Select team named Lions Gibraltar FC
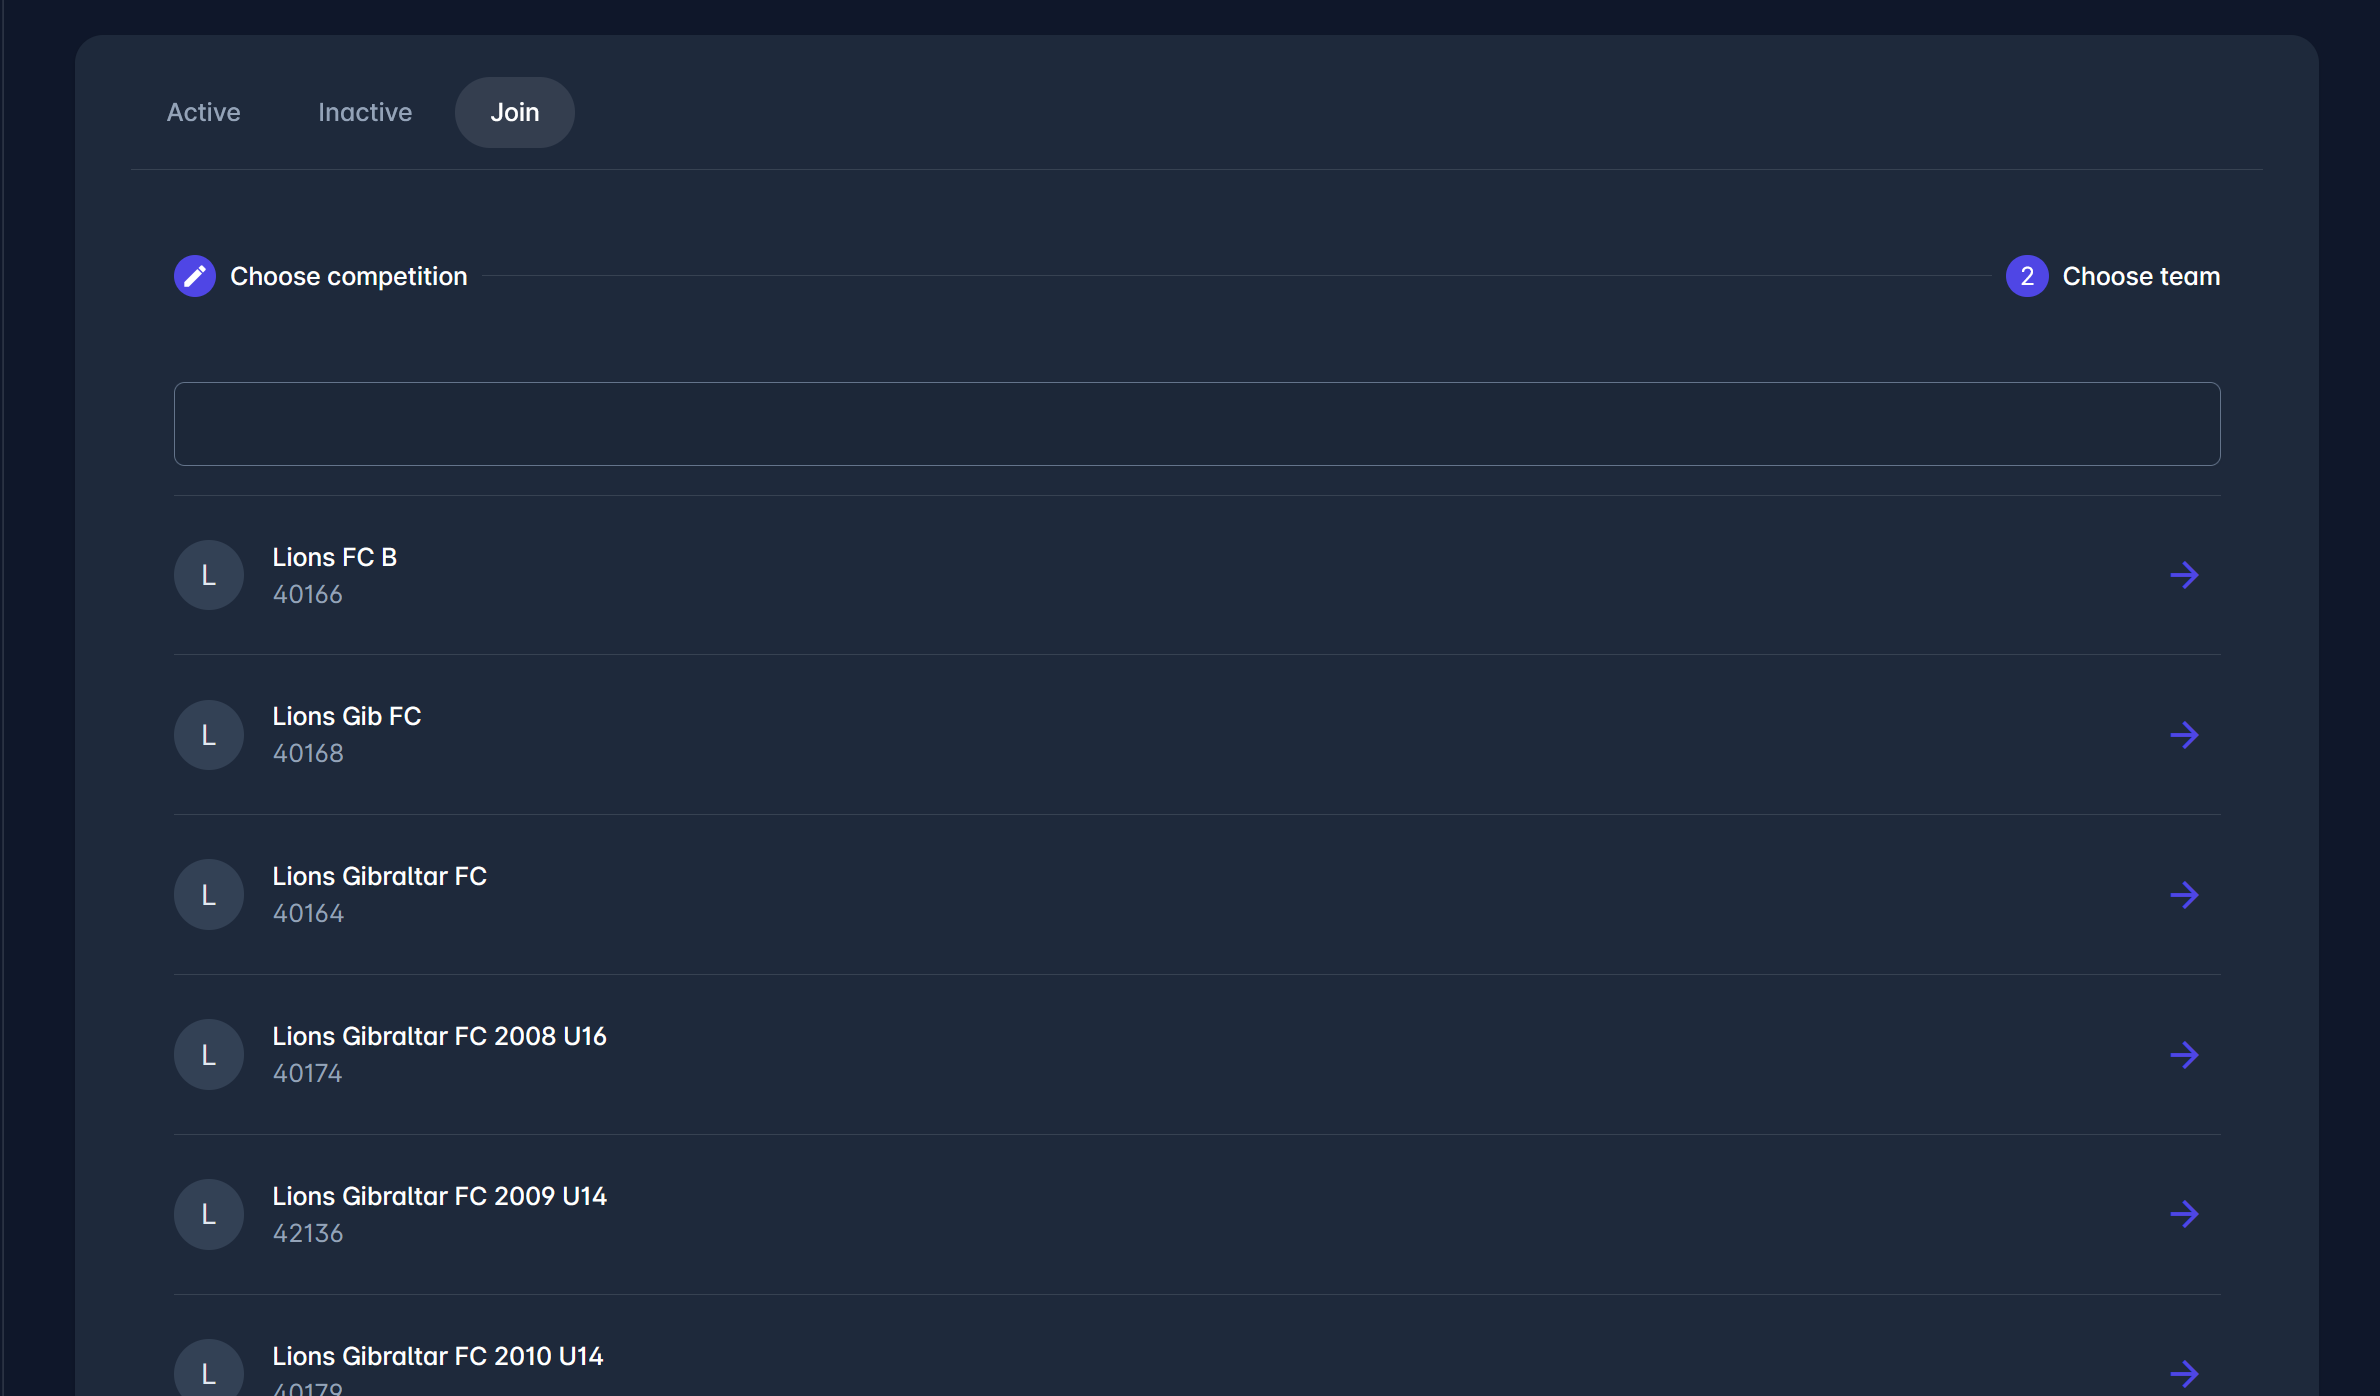Viewport: 2380px width, 1396px height. pyautogui.click(x=379, y=876)
